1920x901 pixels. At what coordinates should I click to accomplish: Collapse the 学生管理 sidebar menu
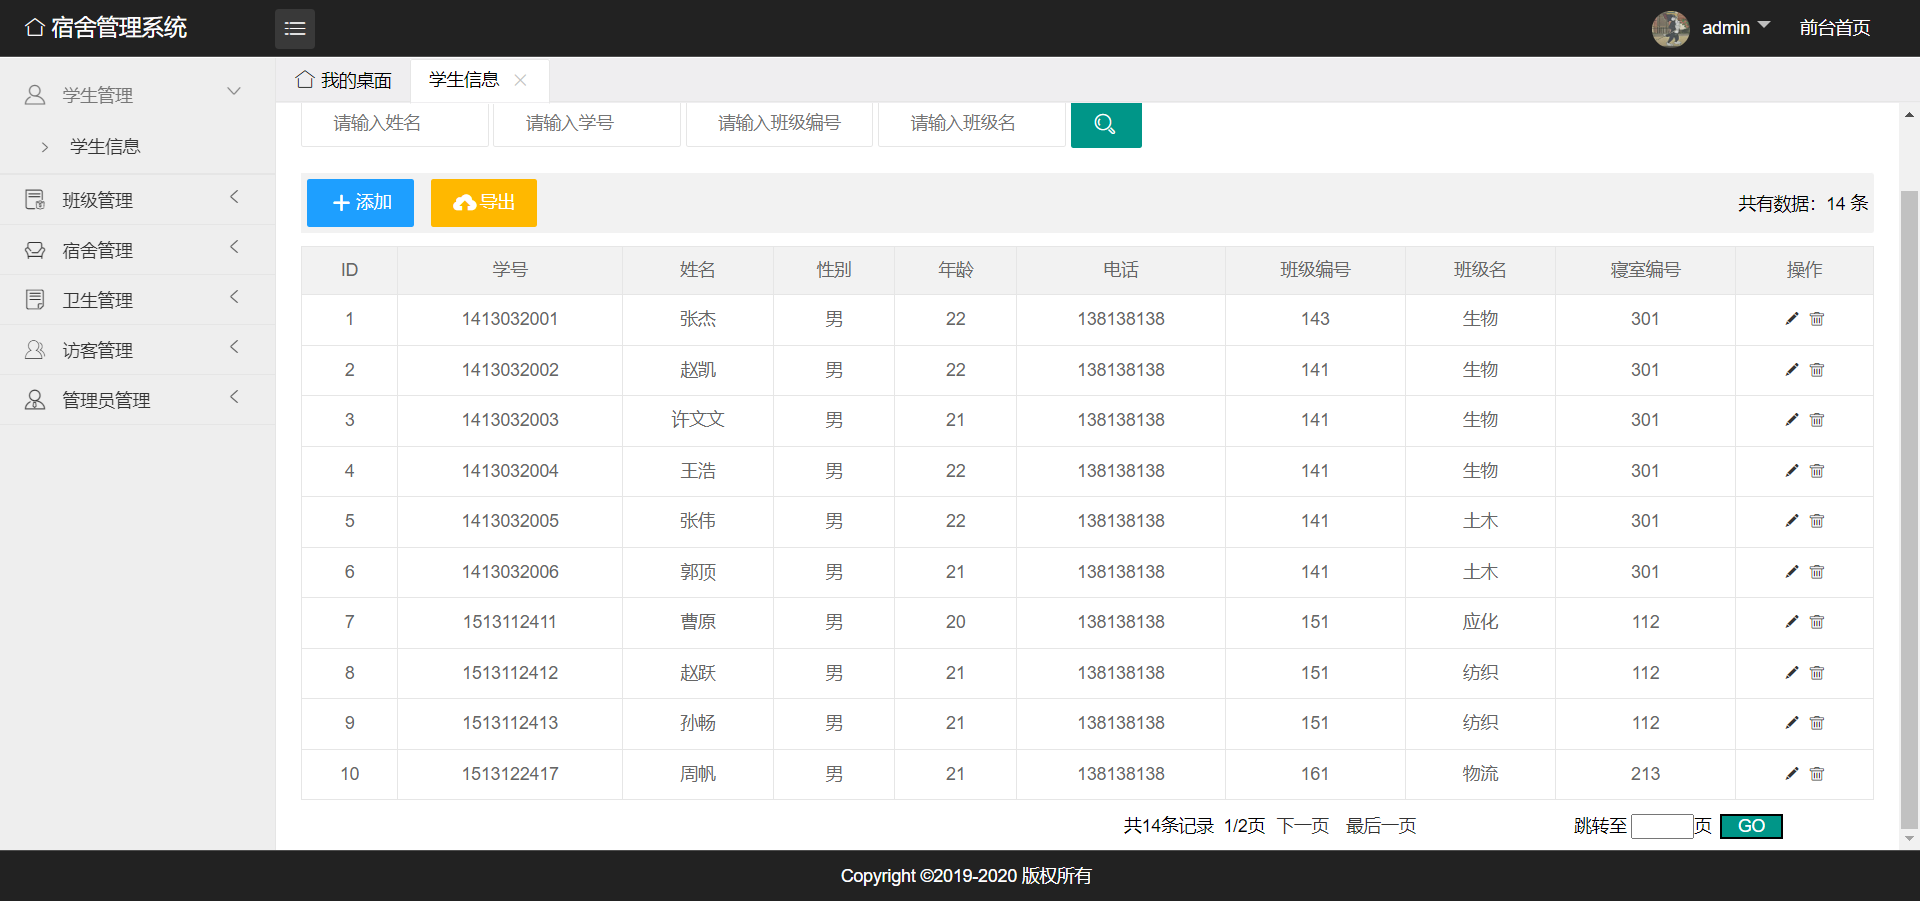click(x=137, y=95)
